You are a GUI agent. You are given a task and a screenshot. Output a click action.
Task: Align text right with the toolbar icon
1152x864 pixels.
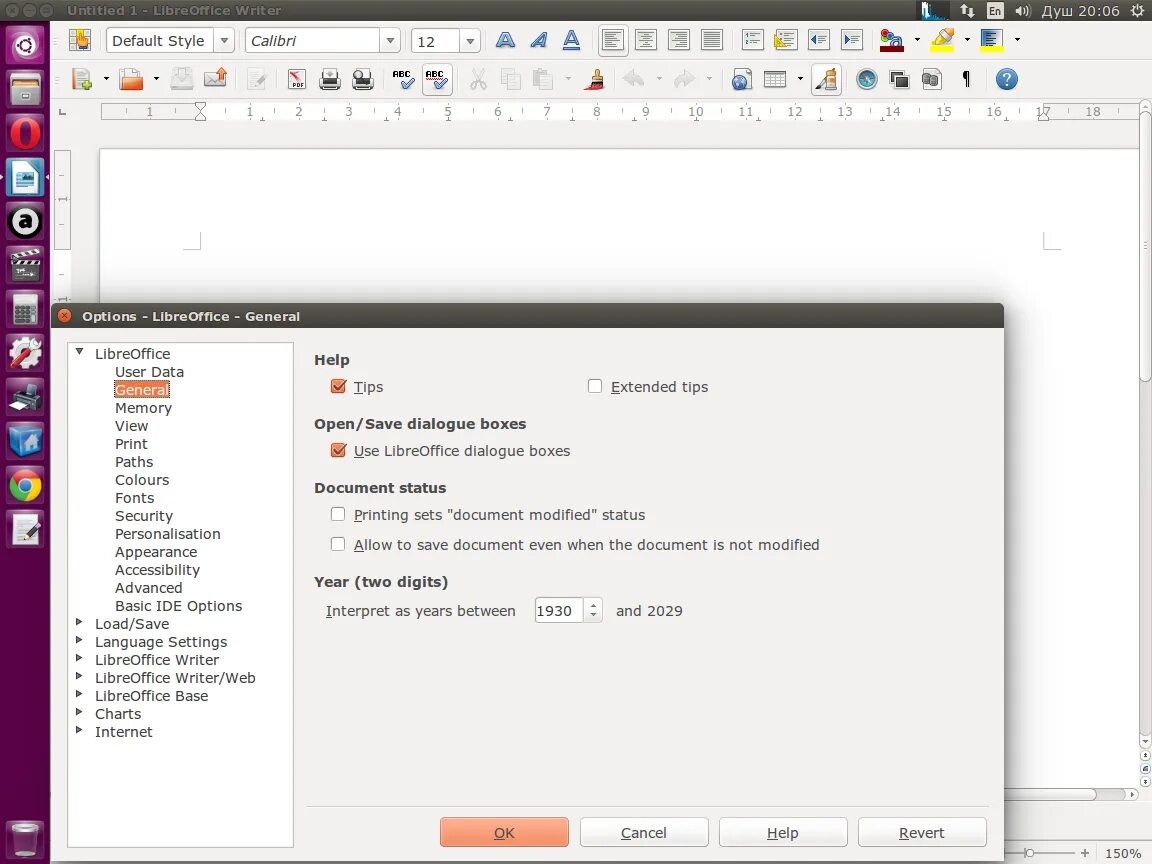click(x=679, y=40)
